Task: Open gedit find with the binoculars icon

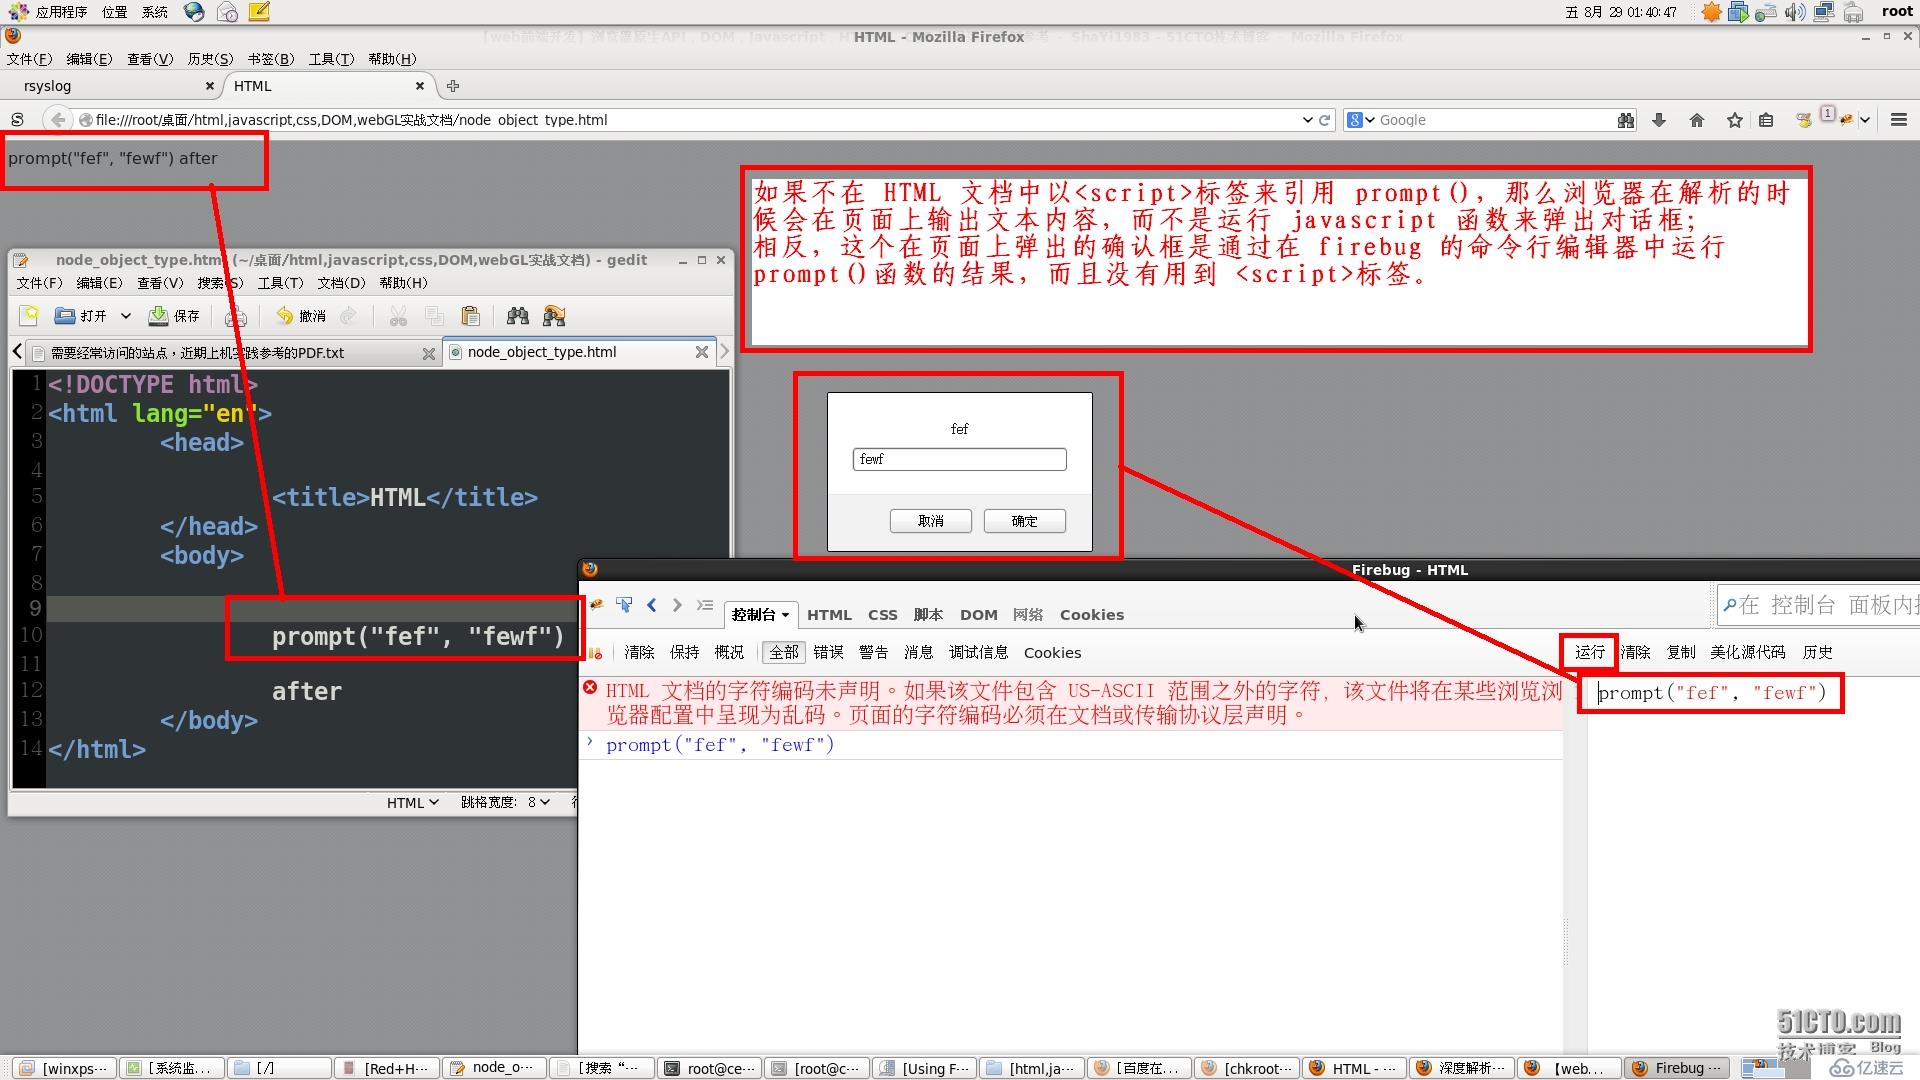Action: (517, 317)
